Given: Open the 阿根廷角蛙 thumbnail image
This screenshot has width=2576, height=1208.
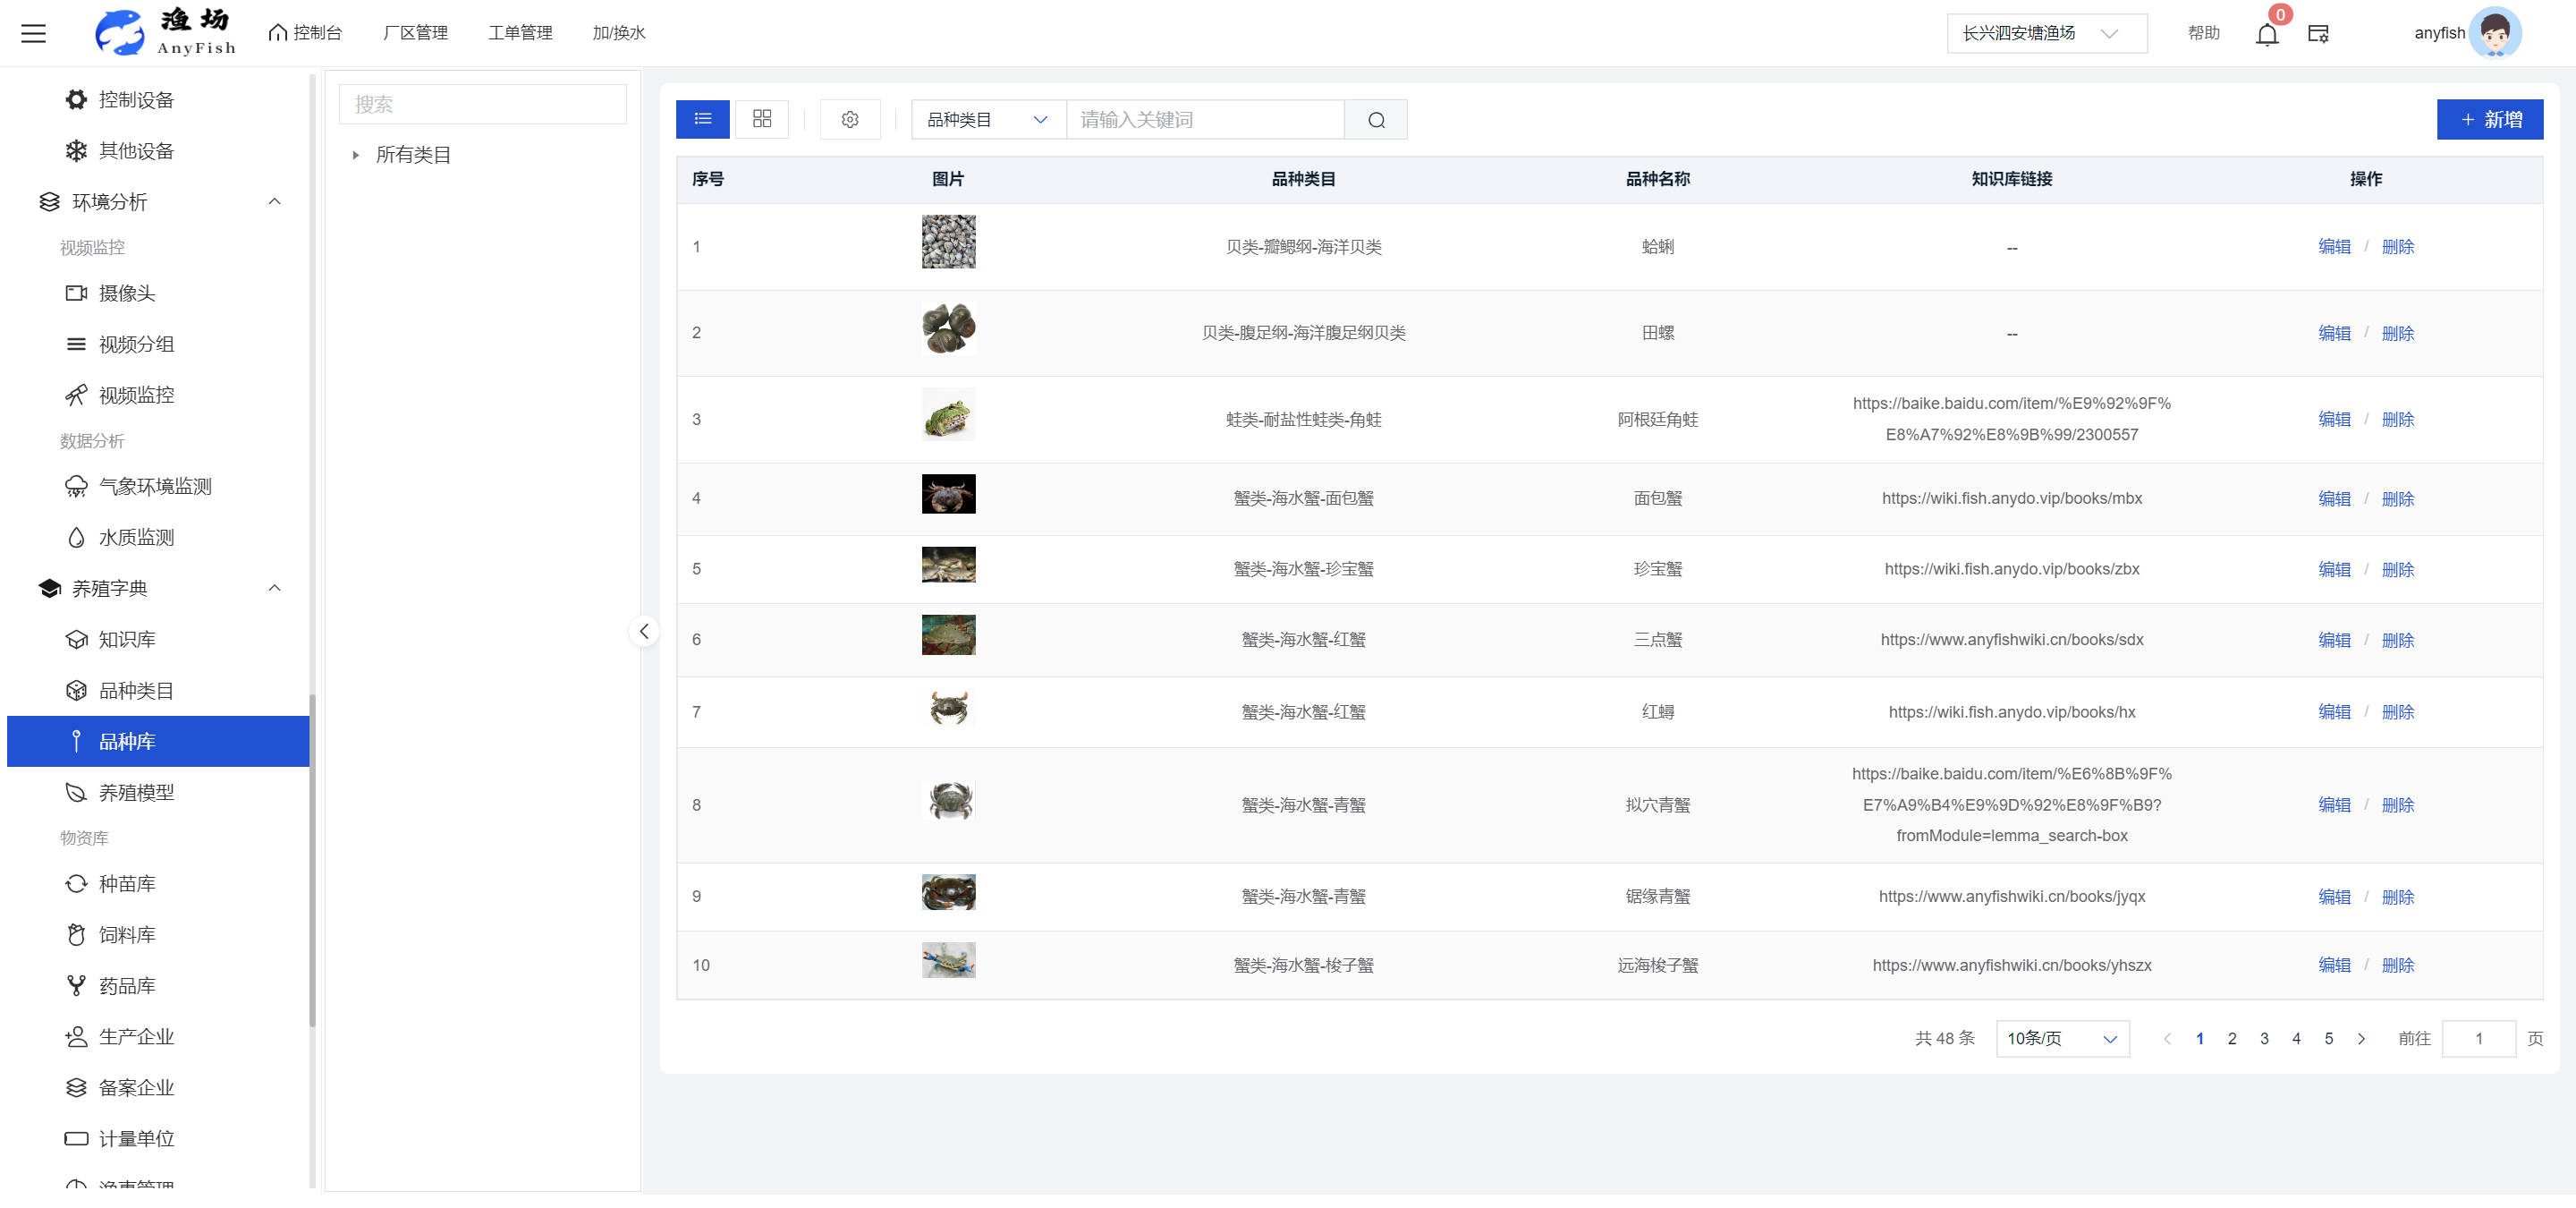Looking at the screenshot, I should [x=947, y=415].
